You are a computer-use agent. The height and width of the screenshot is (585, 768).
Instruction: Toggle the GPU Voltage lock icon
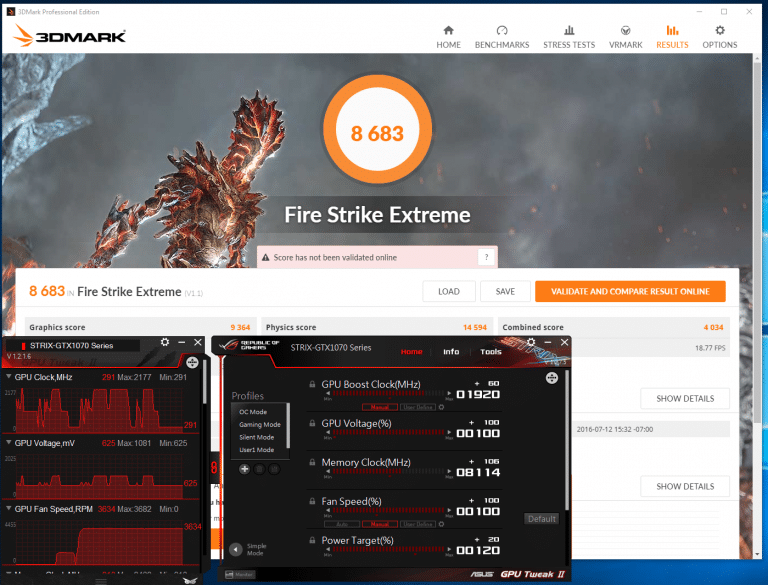312,423
